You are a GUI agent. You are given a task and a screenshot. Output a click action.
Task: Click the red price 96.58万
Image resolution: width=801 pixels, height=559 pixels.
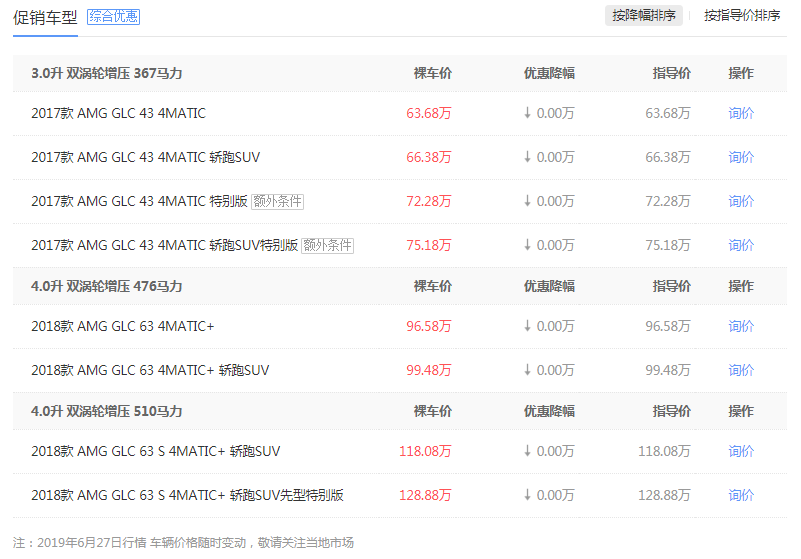429,326
